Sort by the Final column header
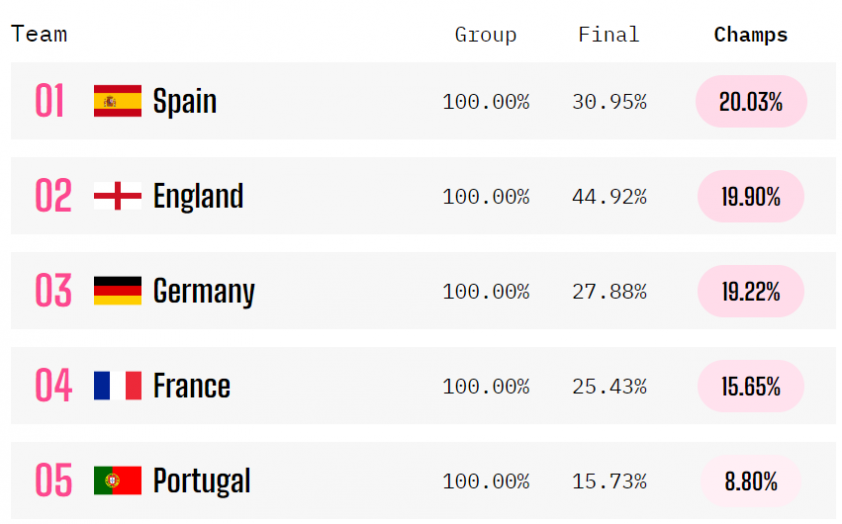Viewport: 842px width, 524px height. 608,35
